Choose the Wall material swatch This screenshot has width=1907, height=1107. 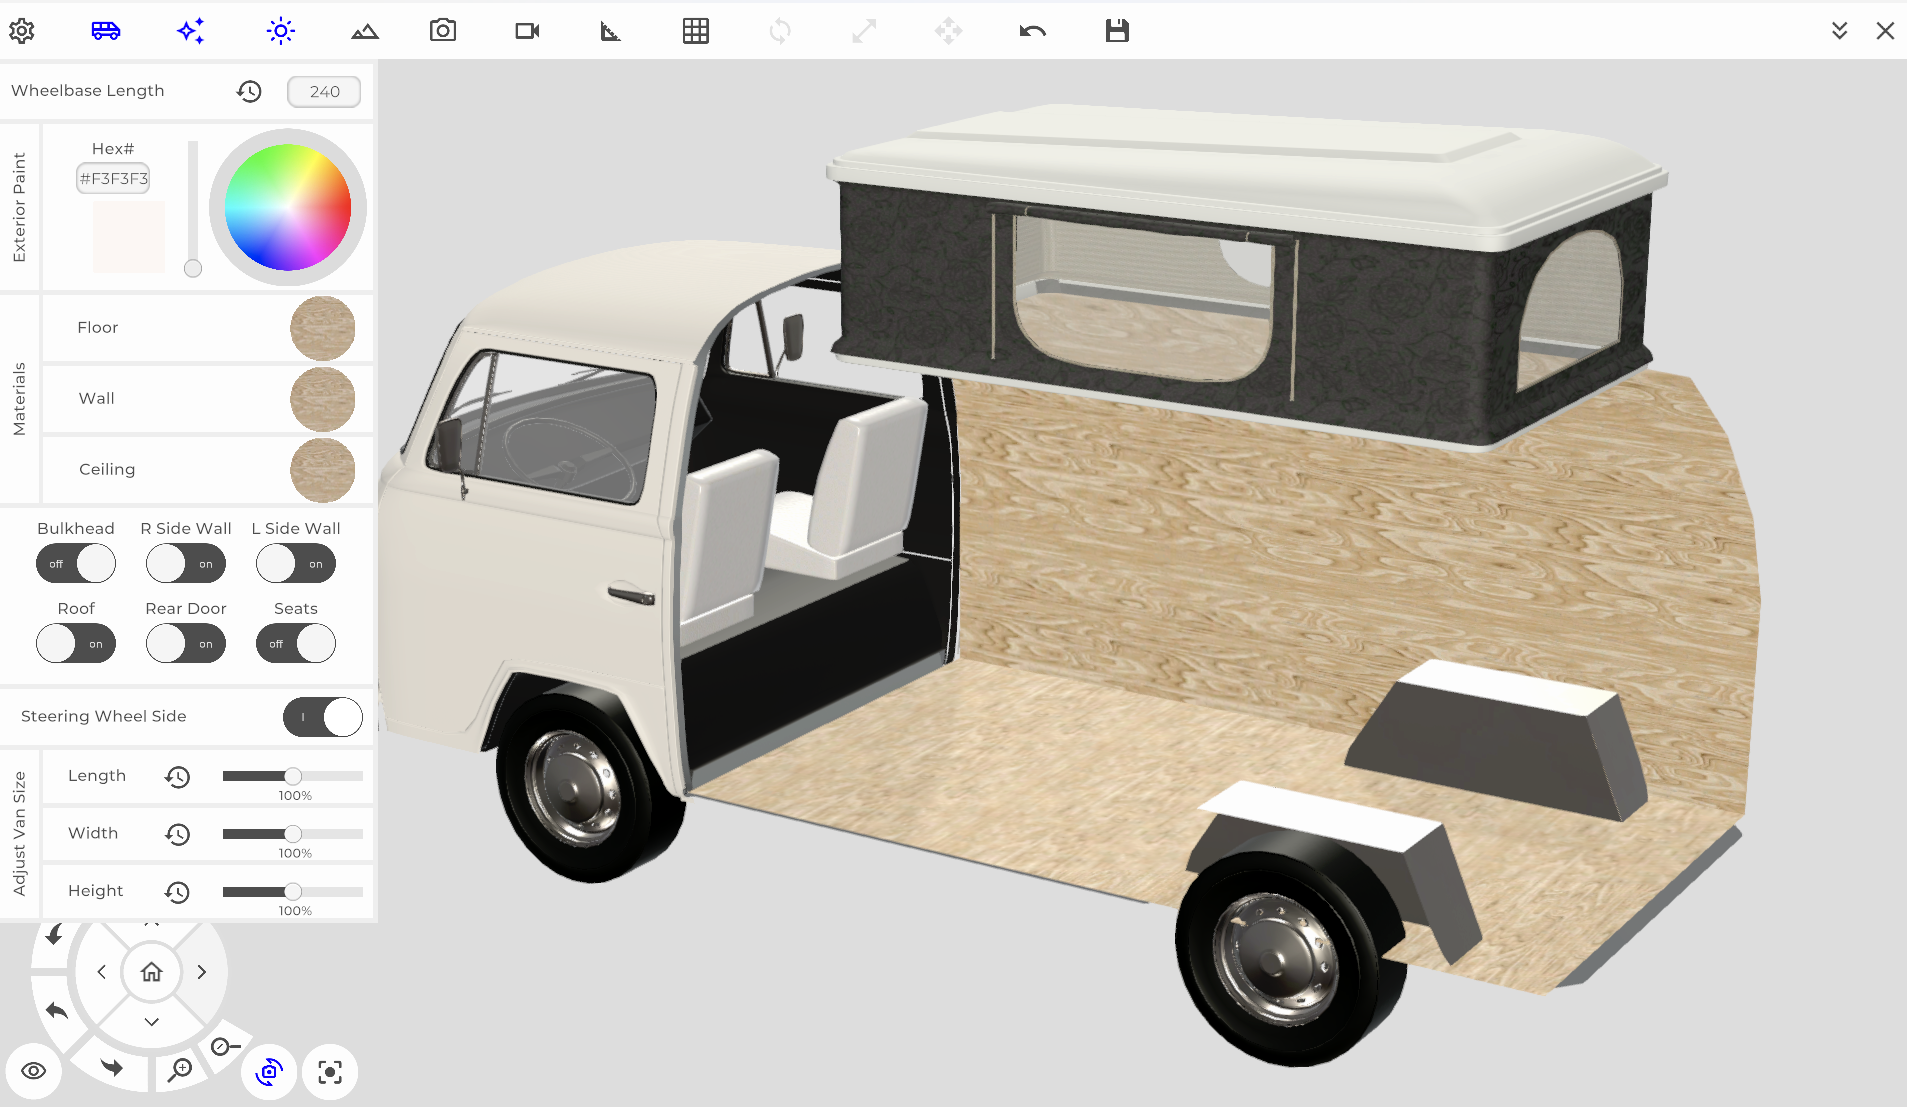[x=322, y=399]
